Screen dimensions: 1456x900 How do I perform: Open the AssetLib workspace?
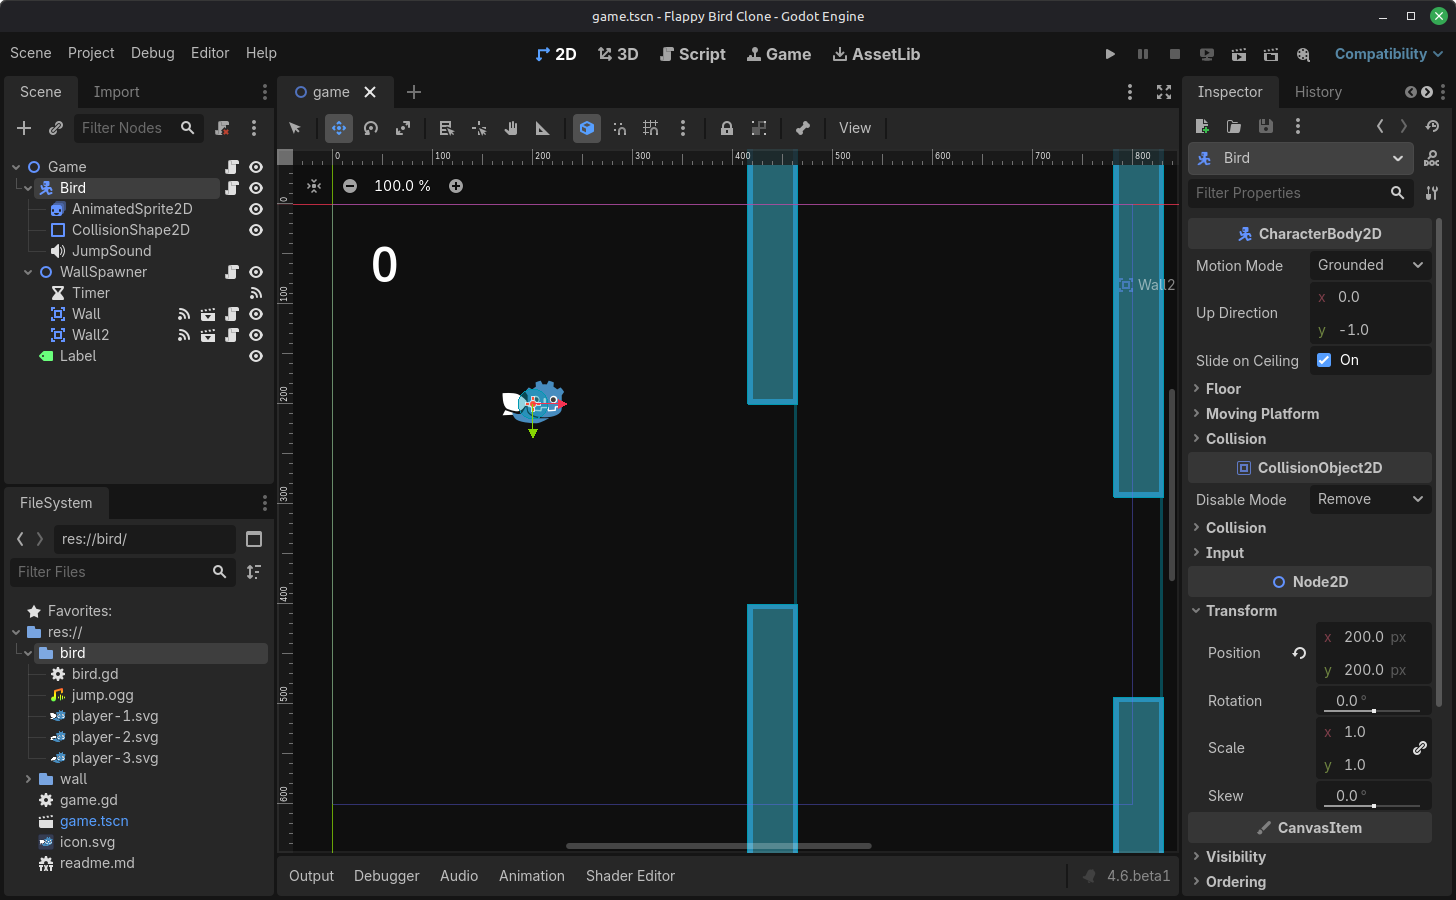(x=876, y=54)
